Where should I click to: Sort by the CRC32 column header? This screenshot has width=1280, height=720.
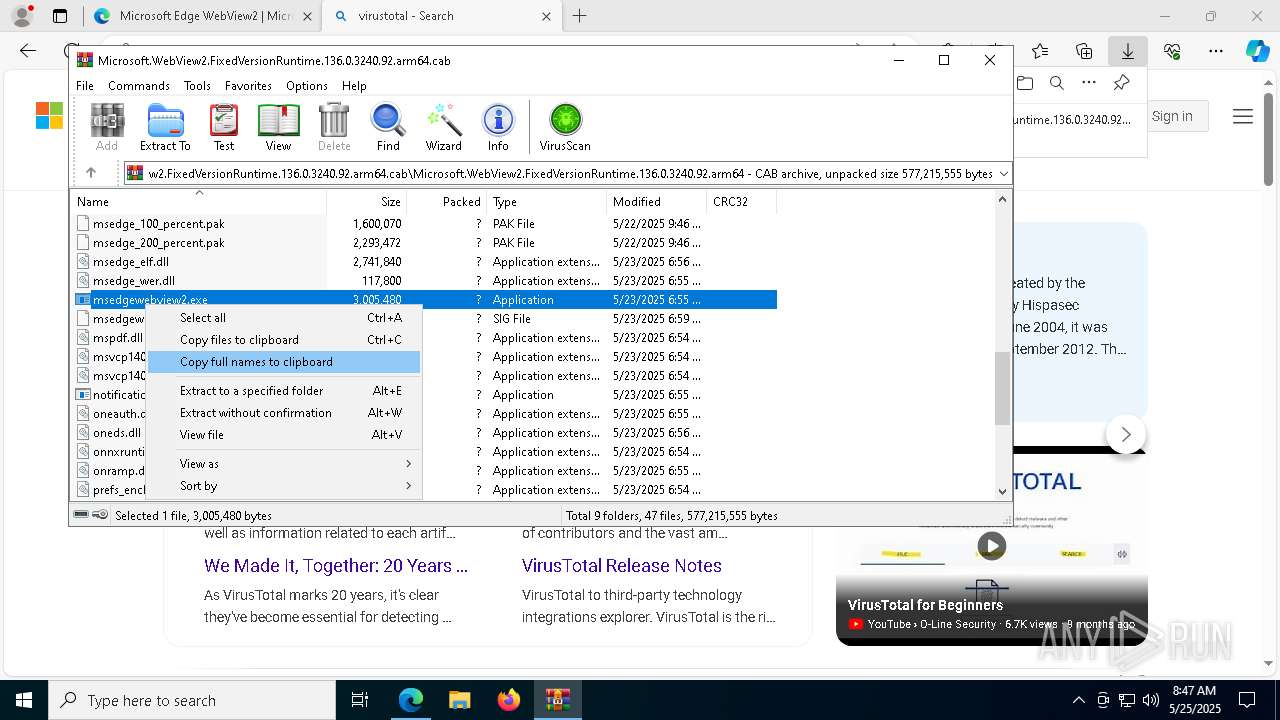741,202
